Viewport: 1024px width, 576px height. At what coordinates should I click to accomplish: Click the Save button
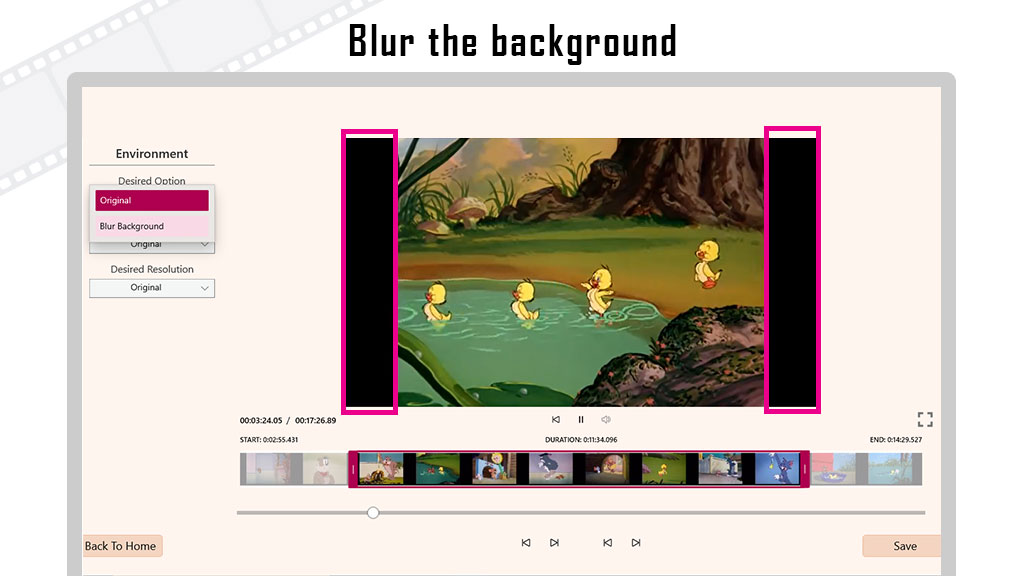pyautogui.click(x=902, y=546)
